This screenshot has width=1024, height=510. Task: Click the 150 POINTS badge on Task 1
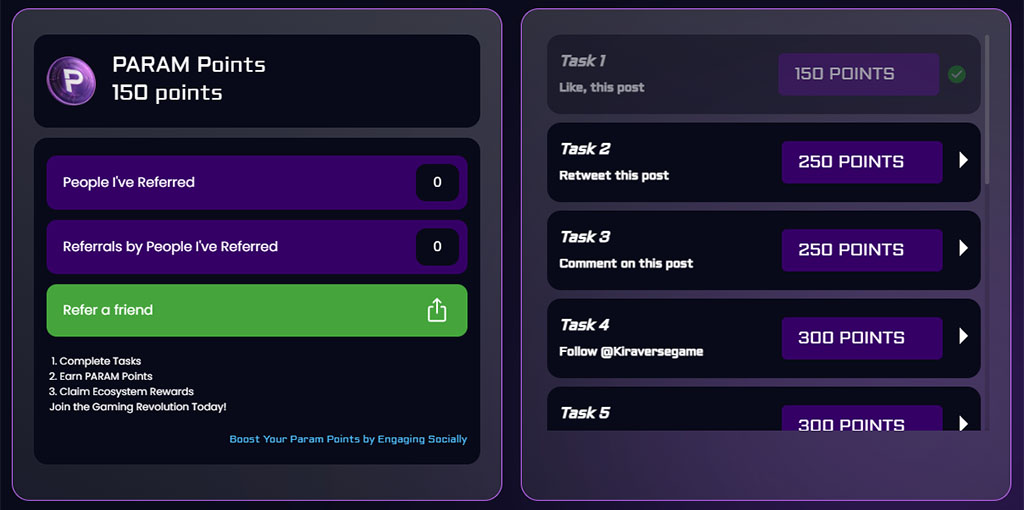(859, 74)
